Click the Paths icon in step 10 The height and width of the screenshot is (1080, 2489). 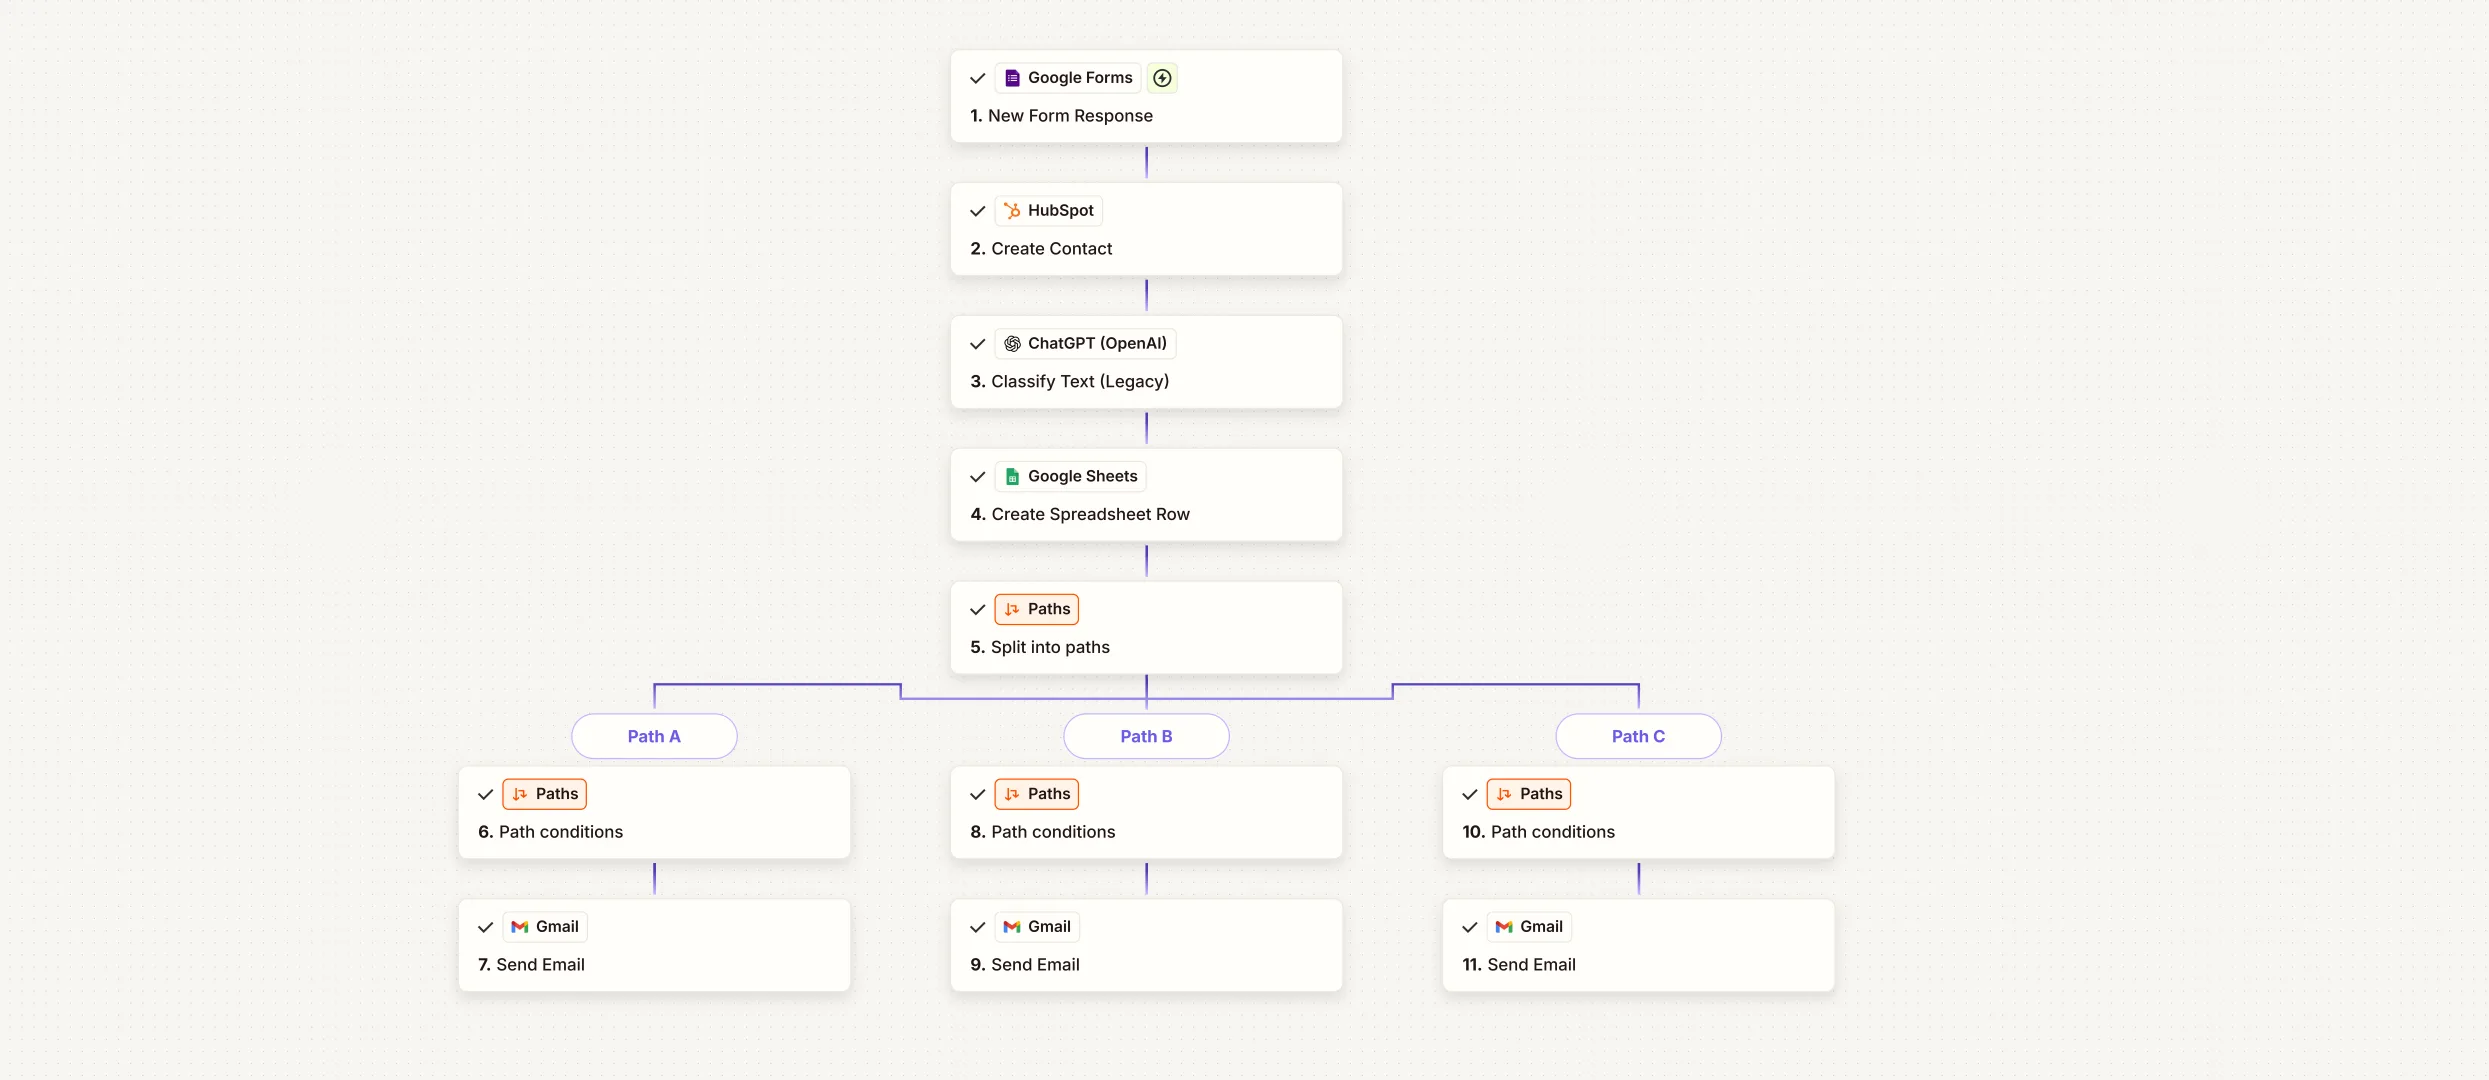[1504, 794]
